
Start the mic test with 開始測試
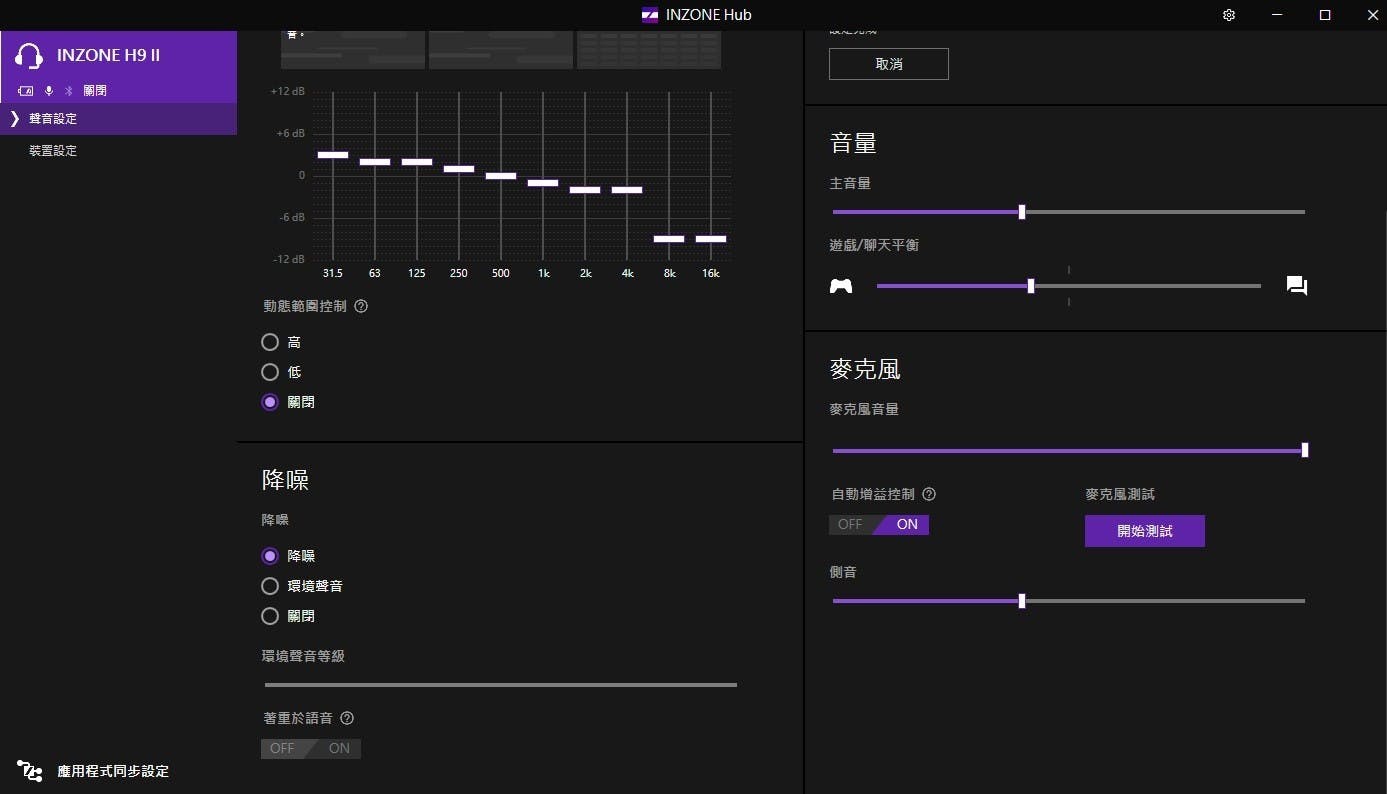pyautogui.click(x=1144, y=531)
